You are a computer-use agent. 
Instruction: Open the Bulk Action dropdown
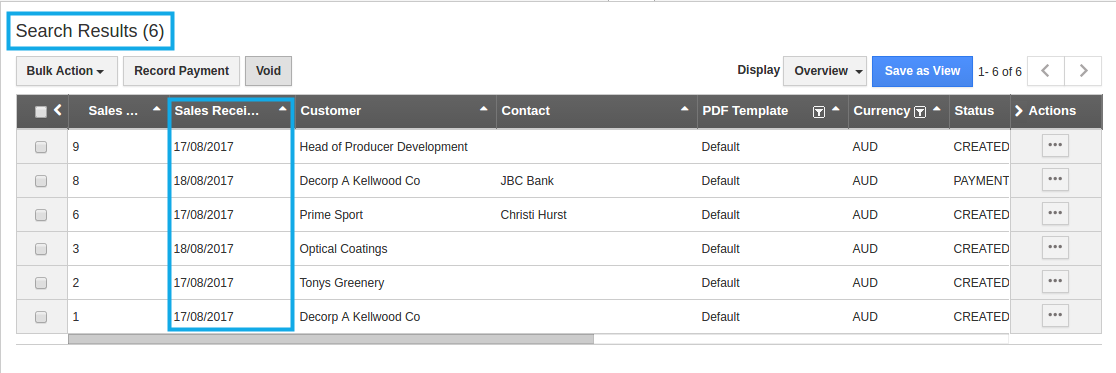pos(67,71)
